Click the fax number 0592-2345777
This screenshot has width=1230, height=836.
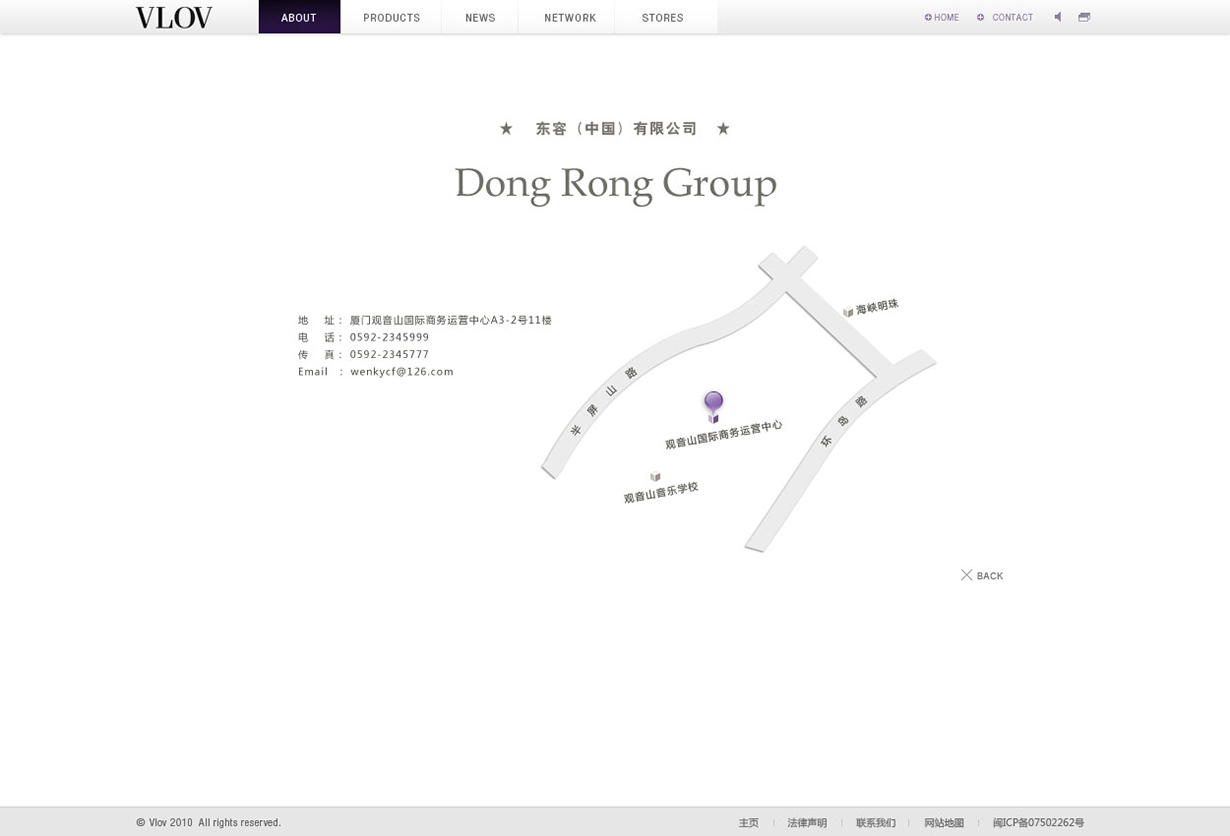(389, 354)
